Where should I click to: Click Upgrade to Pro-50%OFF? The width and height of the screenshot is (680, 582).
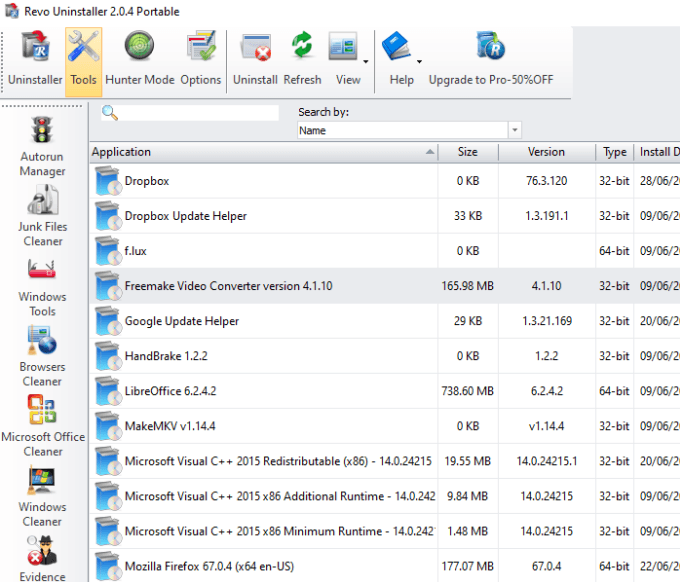[x=490, y=59]
